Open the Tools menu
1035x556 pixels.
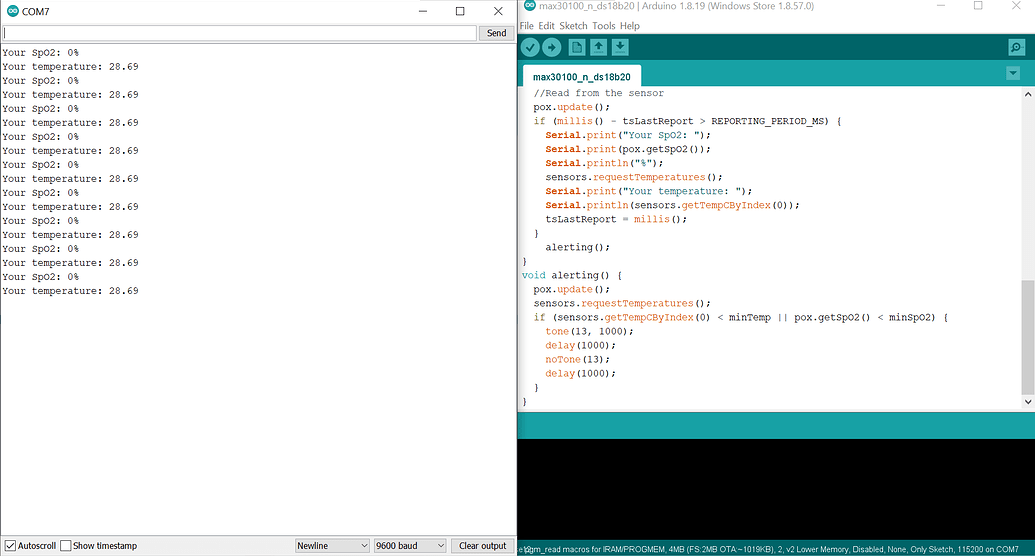pyautogui.click(x=603, y=26)
